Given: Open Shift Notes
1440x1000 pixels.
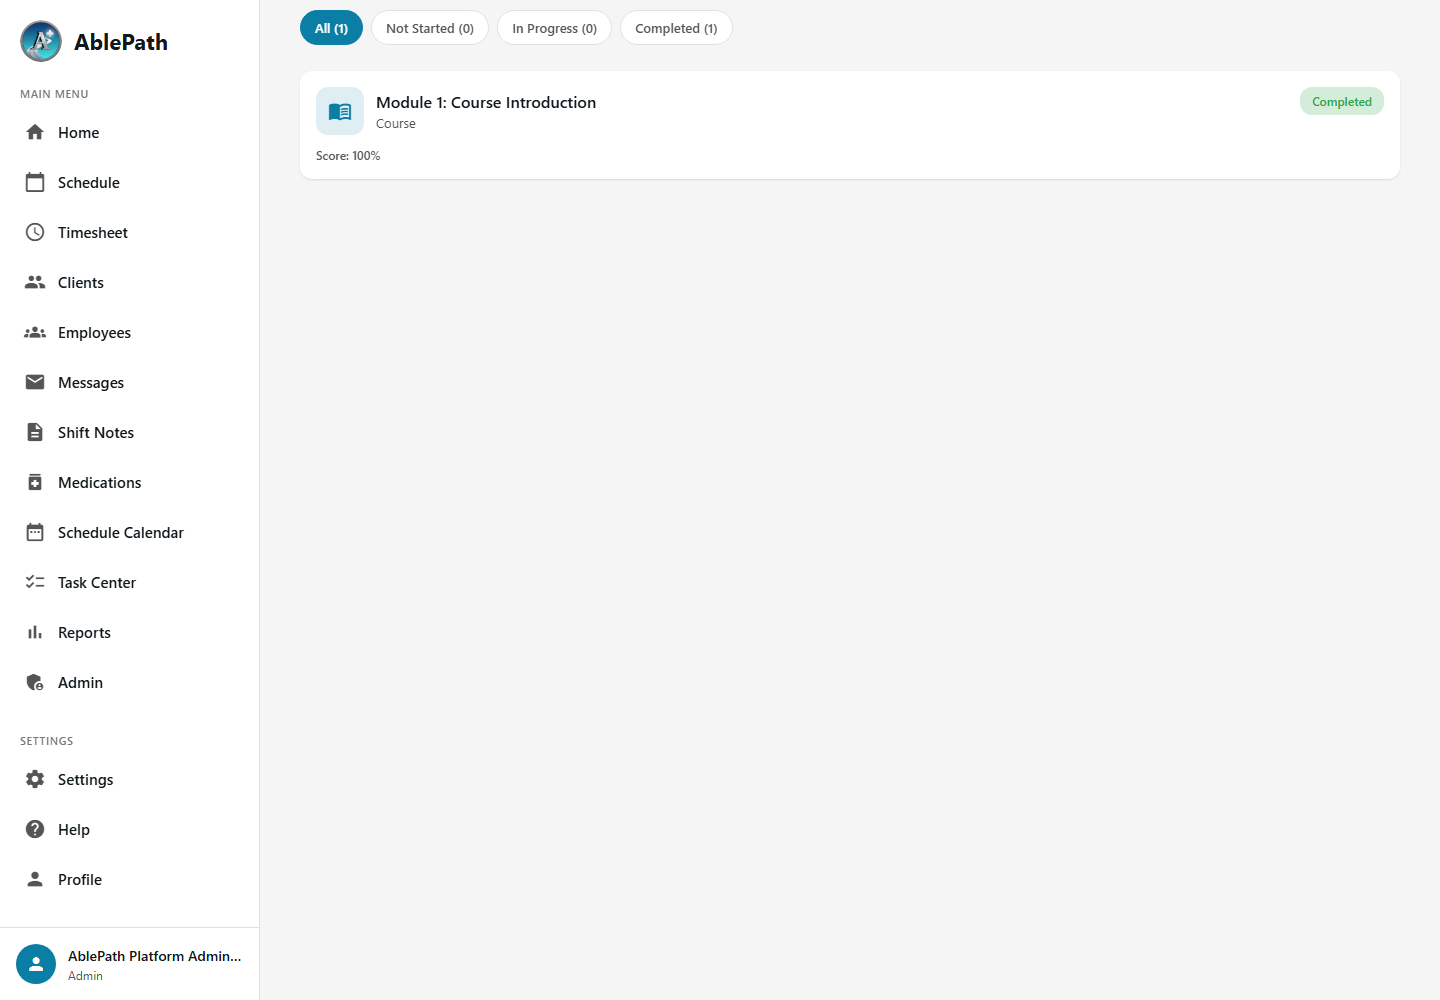Looking at the screenshot, I should (x=130, y=432).
